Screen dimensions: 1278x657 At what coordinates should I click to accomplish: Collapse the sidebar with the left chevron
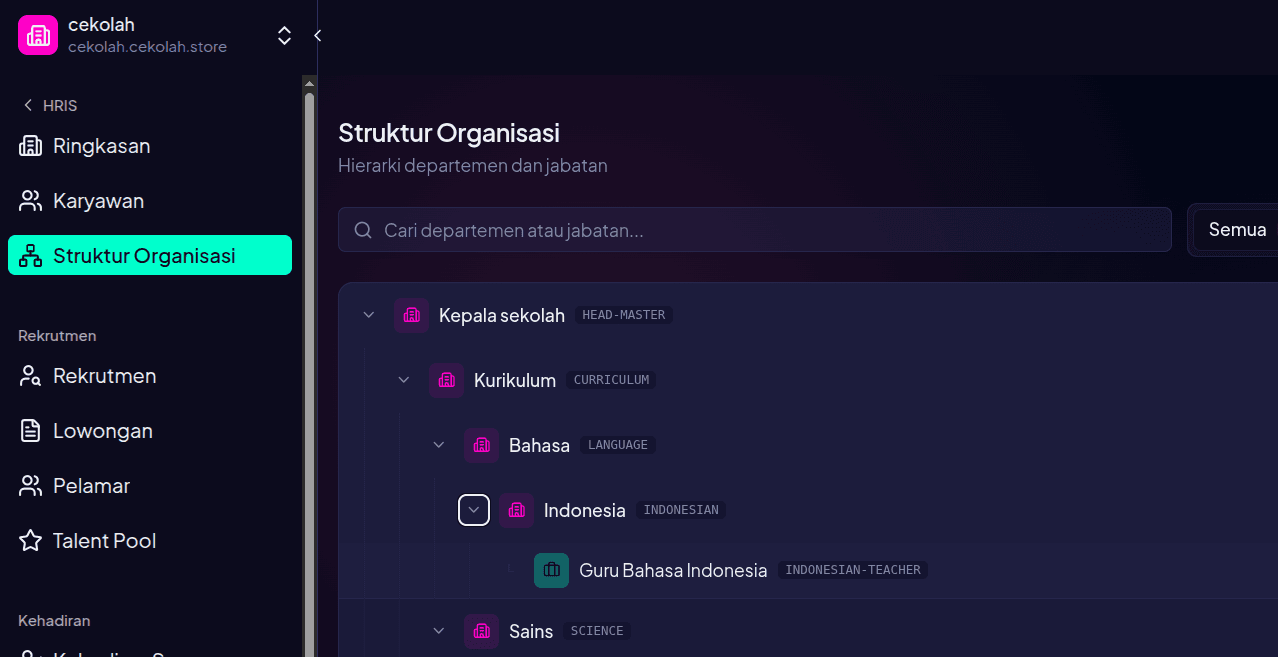[x=316, y=33]
